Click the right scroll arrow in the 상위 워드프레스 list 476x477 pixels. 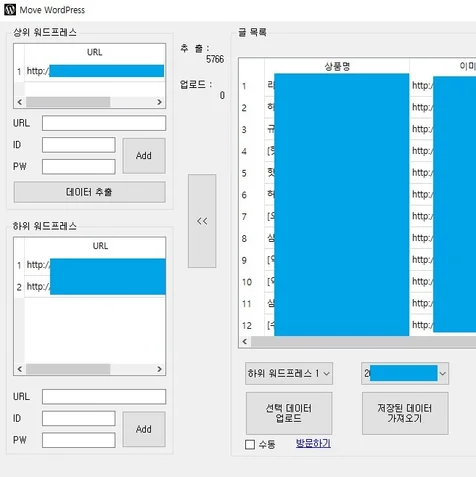point(159,102)
